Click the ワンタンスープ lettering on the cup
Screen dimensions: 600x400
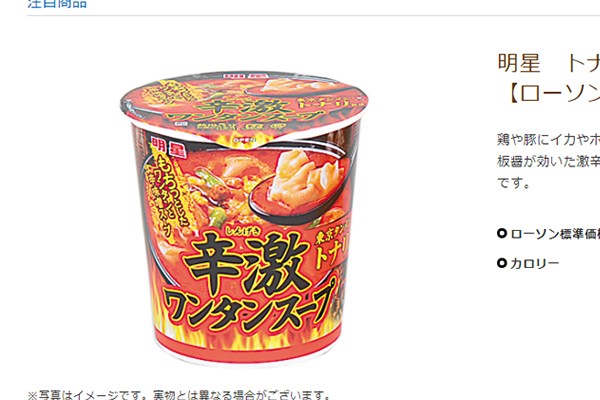point(249,307)
